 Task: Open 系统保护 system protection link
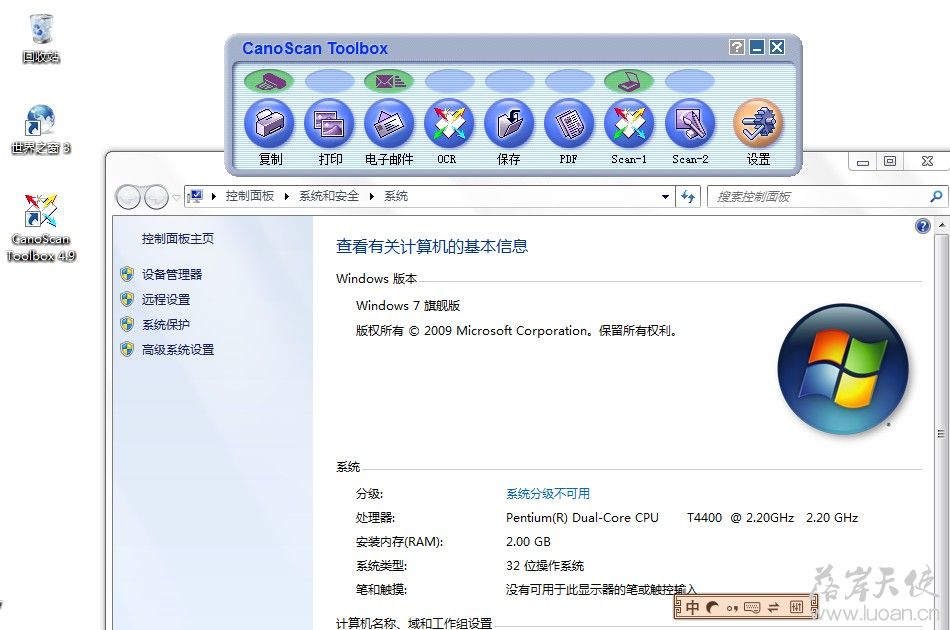pyautogui.click(x=165, y=325)
